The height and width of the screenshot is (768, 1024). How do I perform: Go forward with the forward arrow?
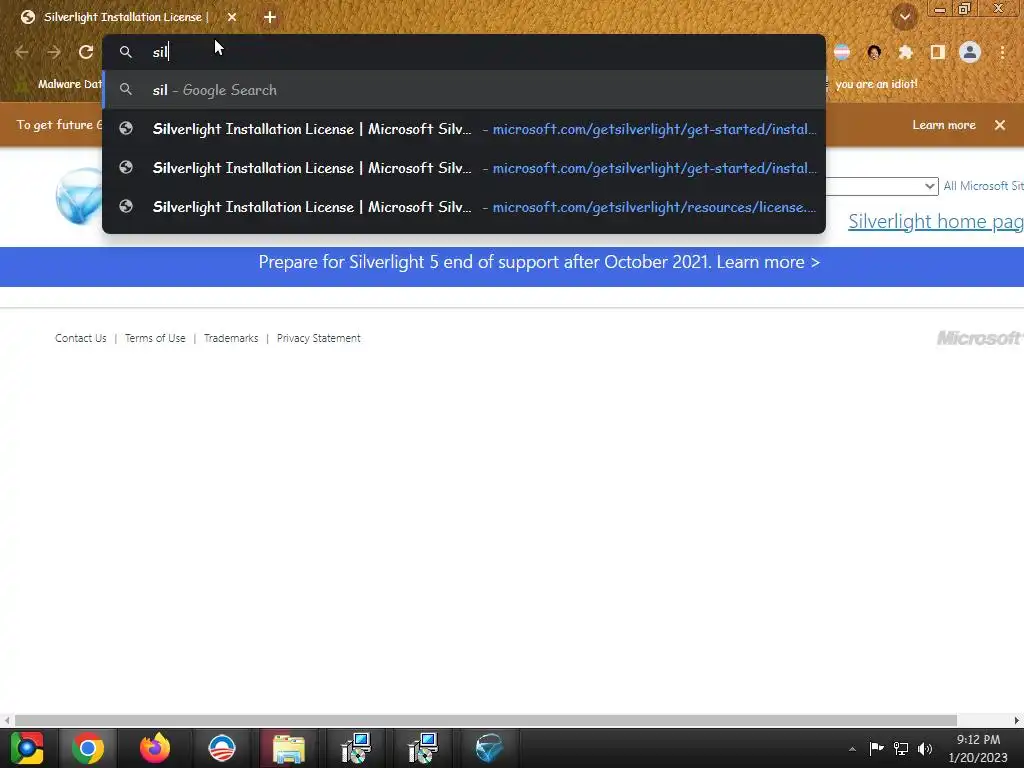coord(54,52)
